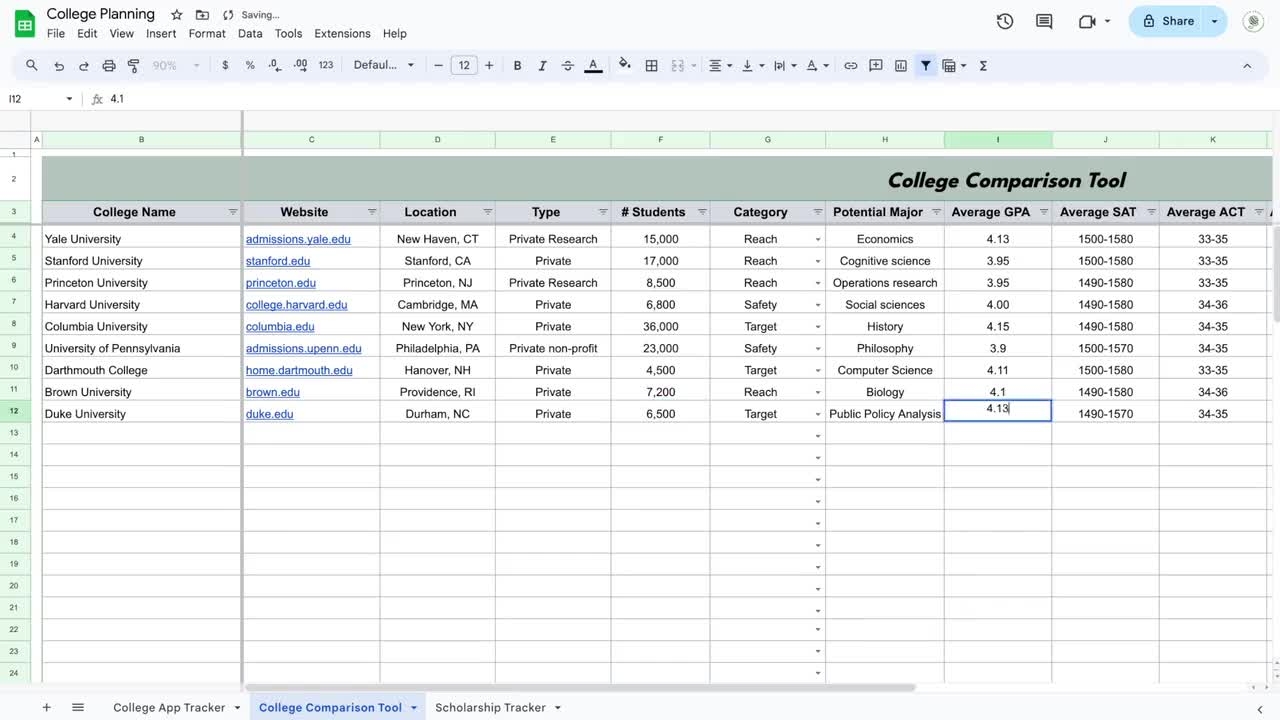
Task: Click the Share button
Action: pyautogui.click(x=1177, y=20)
